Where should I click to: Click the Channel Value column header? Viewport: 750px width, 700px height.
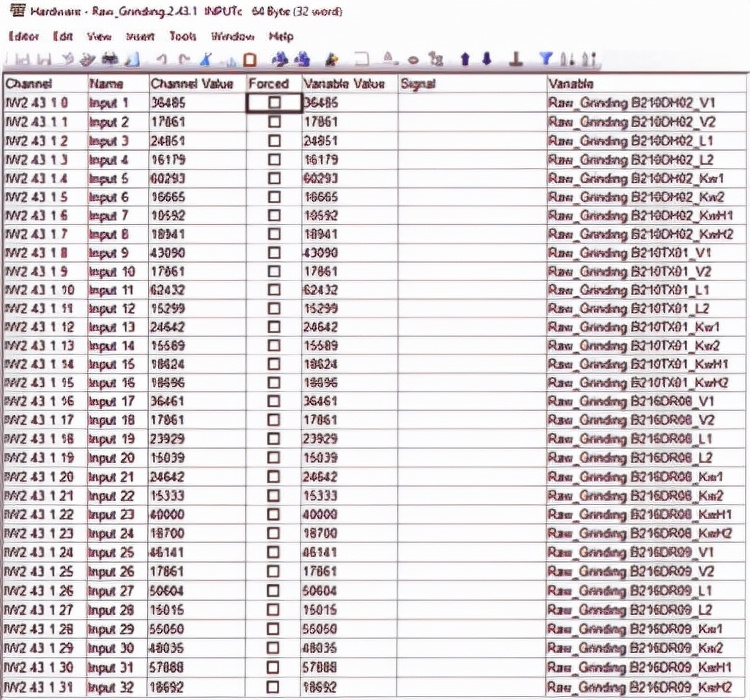point(198,84)
